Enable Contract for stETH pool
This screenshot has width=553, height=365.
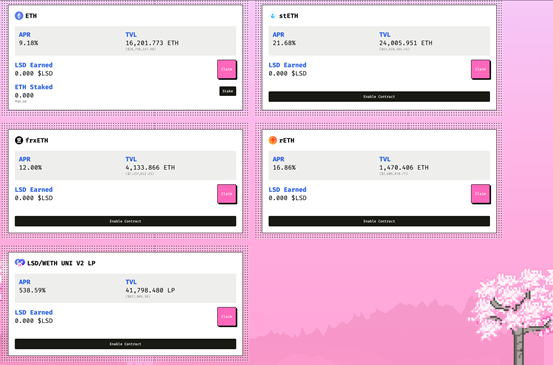379,97
